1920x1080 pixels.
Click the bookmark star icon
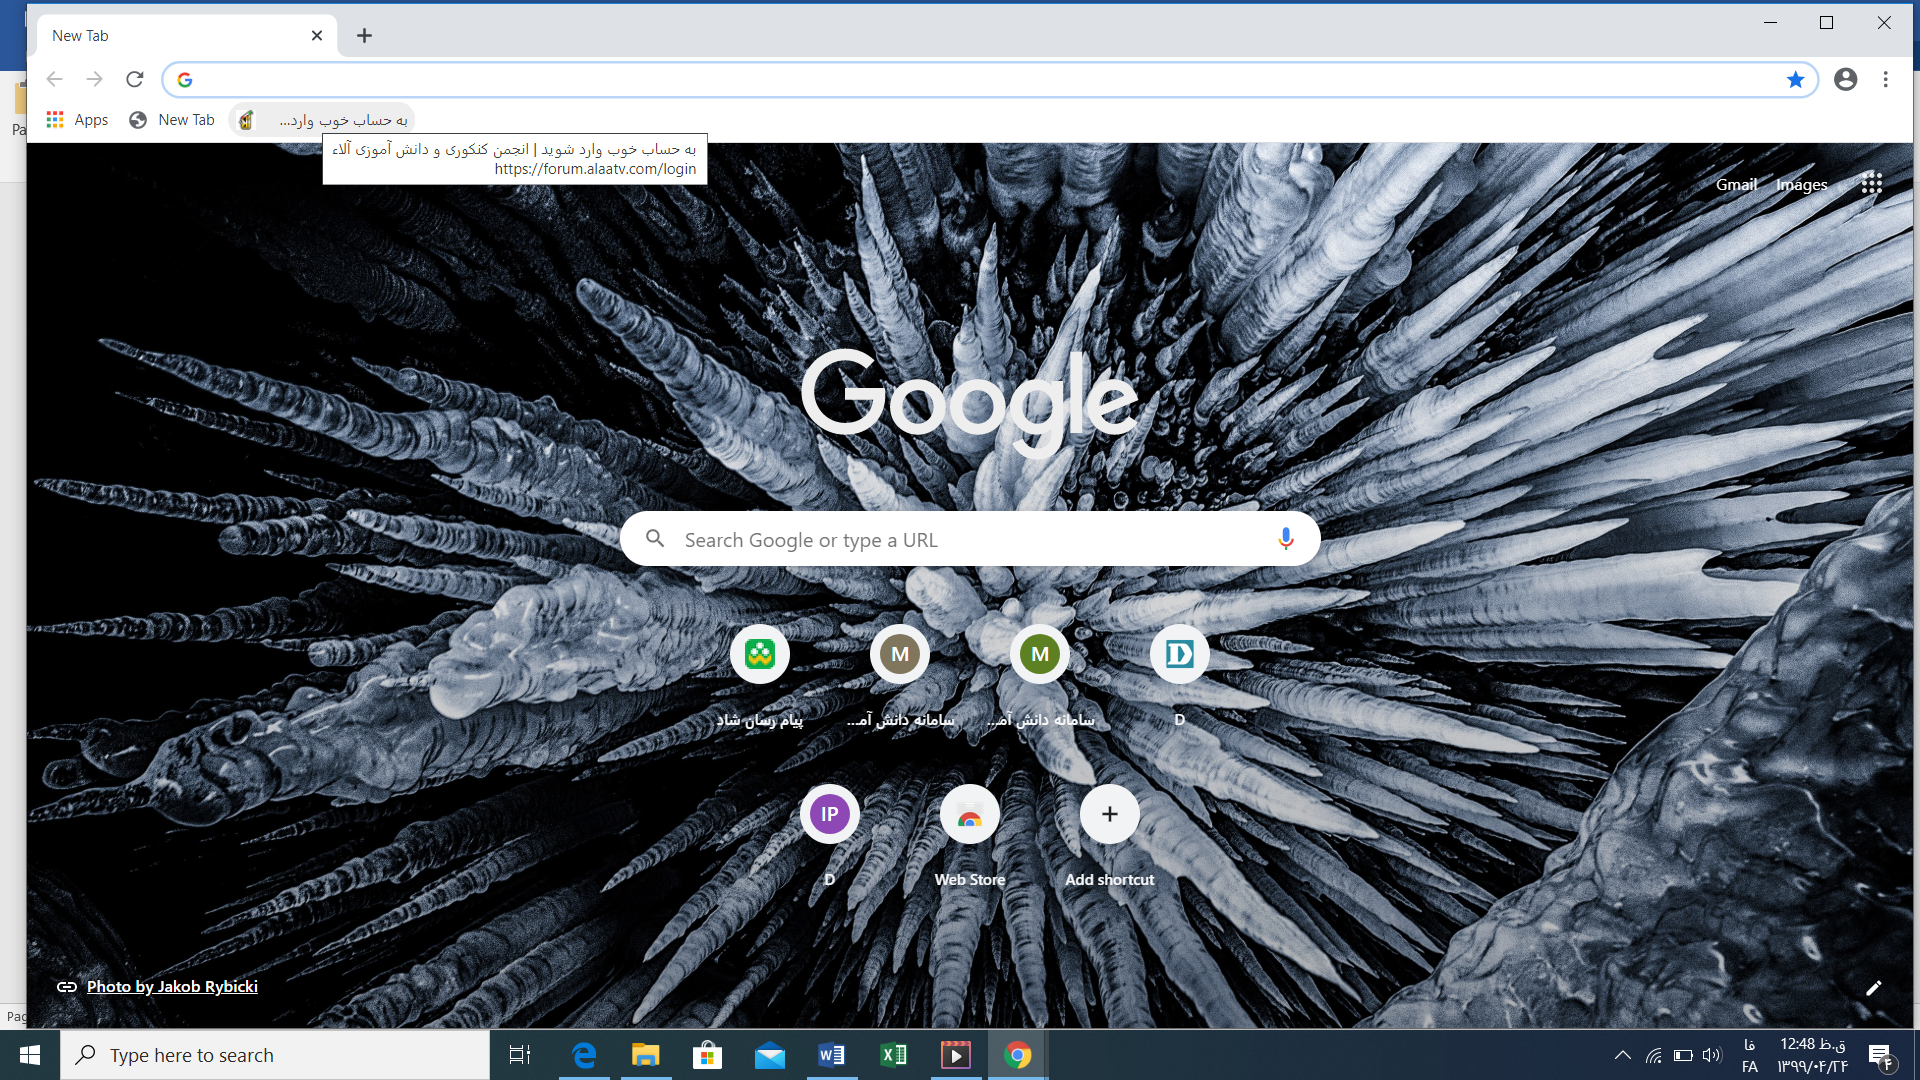click(x=1795, y=80)
